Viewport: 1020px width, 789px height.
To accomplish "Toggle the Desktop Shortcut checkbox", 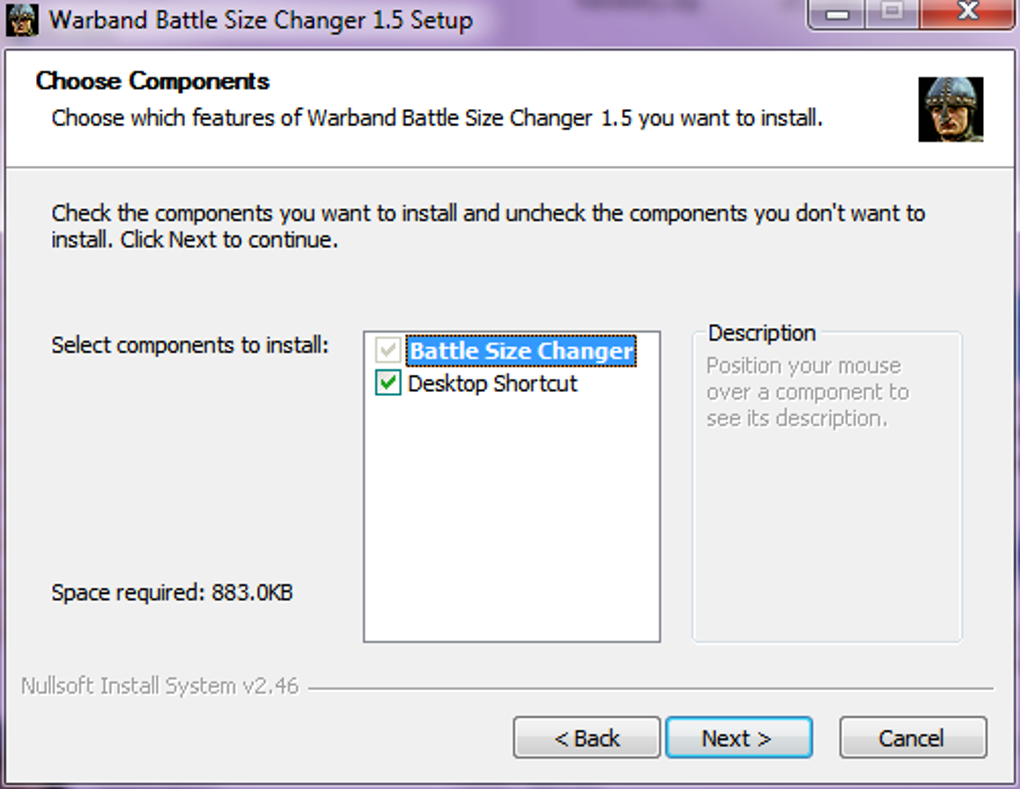I will coord(388,383).
